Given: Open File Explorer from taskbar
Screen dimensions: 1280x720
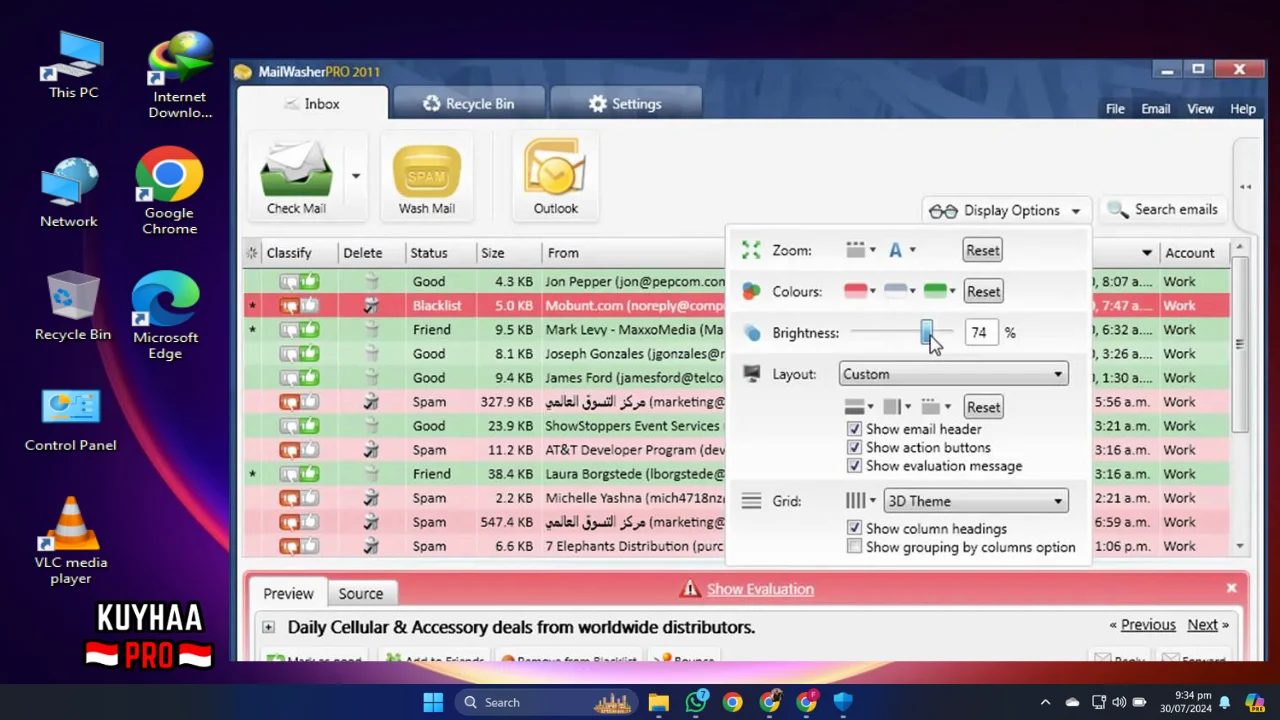Looking at the screenshot, I should click(658, 702).
